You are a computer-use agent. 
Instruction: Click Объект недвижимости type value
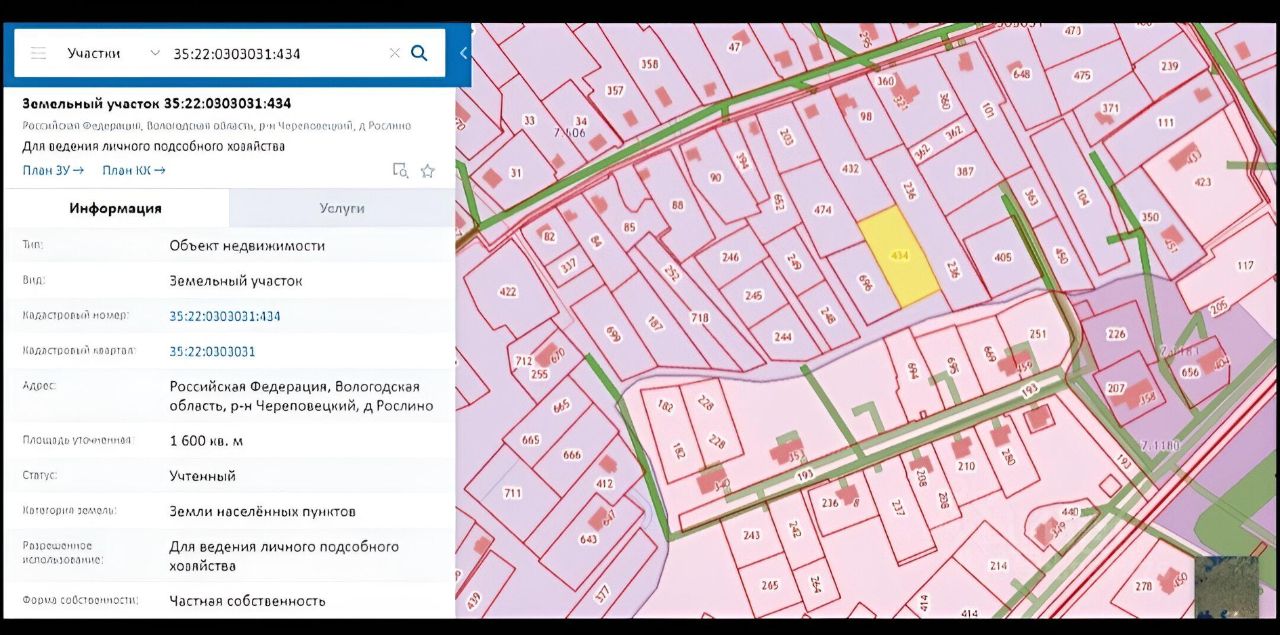pos(247,245)
